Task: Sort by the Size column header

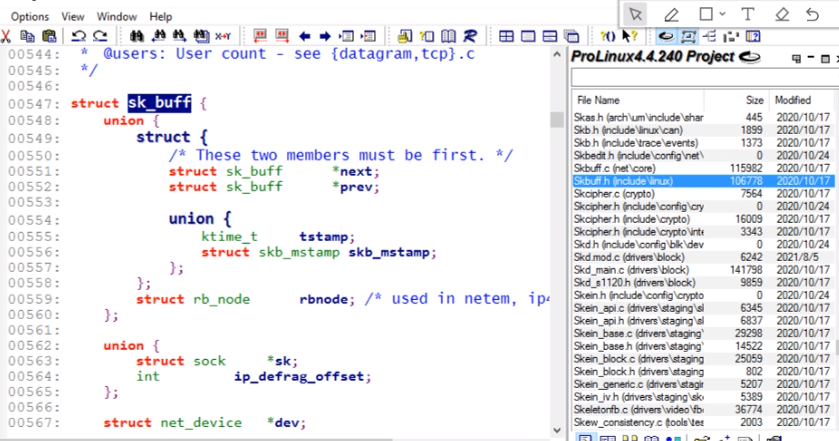Action: pyautogui.click(x=736, y=100)
